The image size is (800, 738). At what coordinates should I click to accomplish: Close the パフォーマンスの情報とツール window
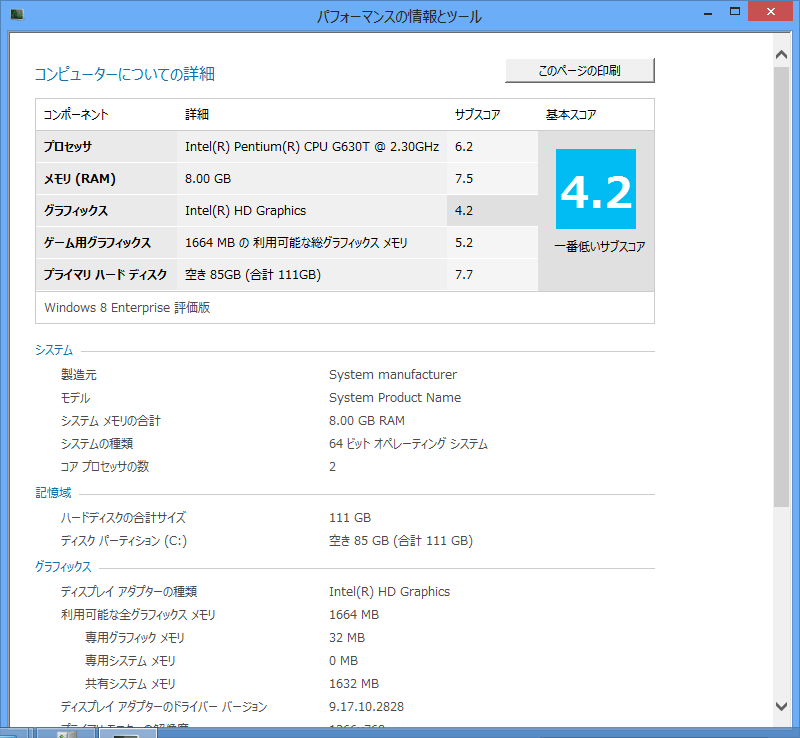point(771,11)
